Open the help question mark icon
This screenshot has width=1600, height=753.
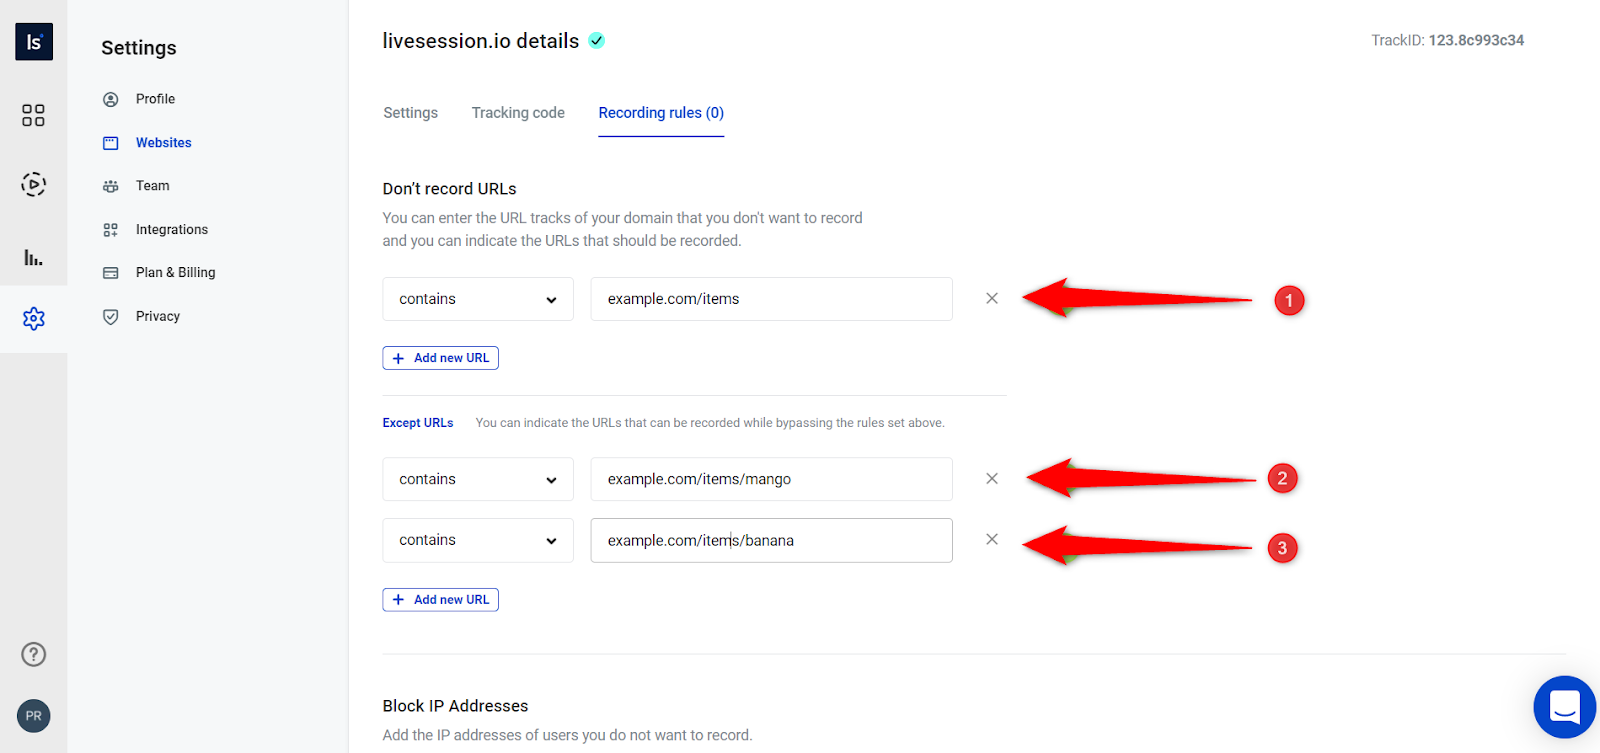[33, 654]
